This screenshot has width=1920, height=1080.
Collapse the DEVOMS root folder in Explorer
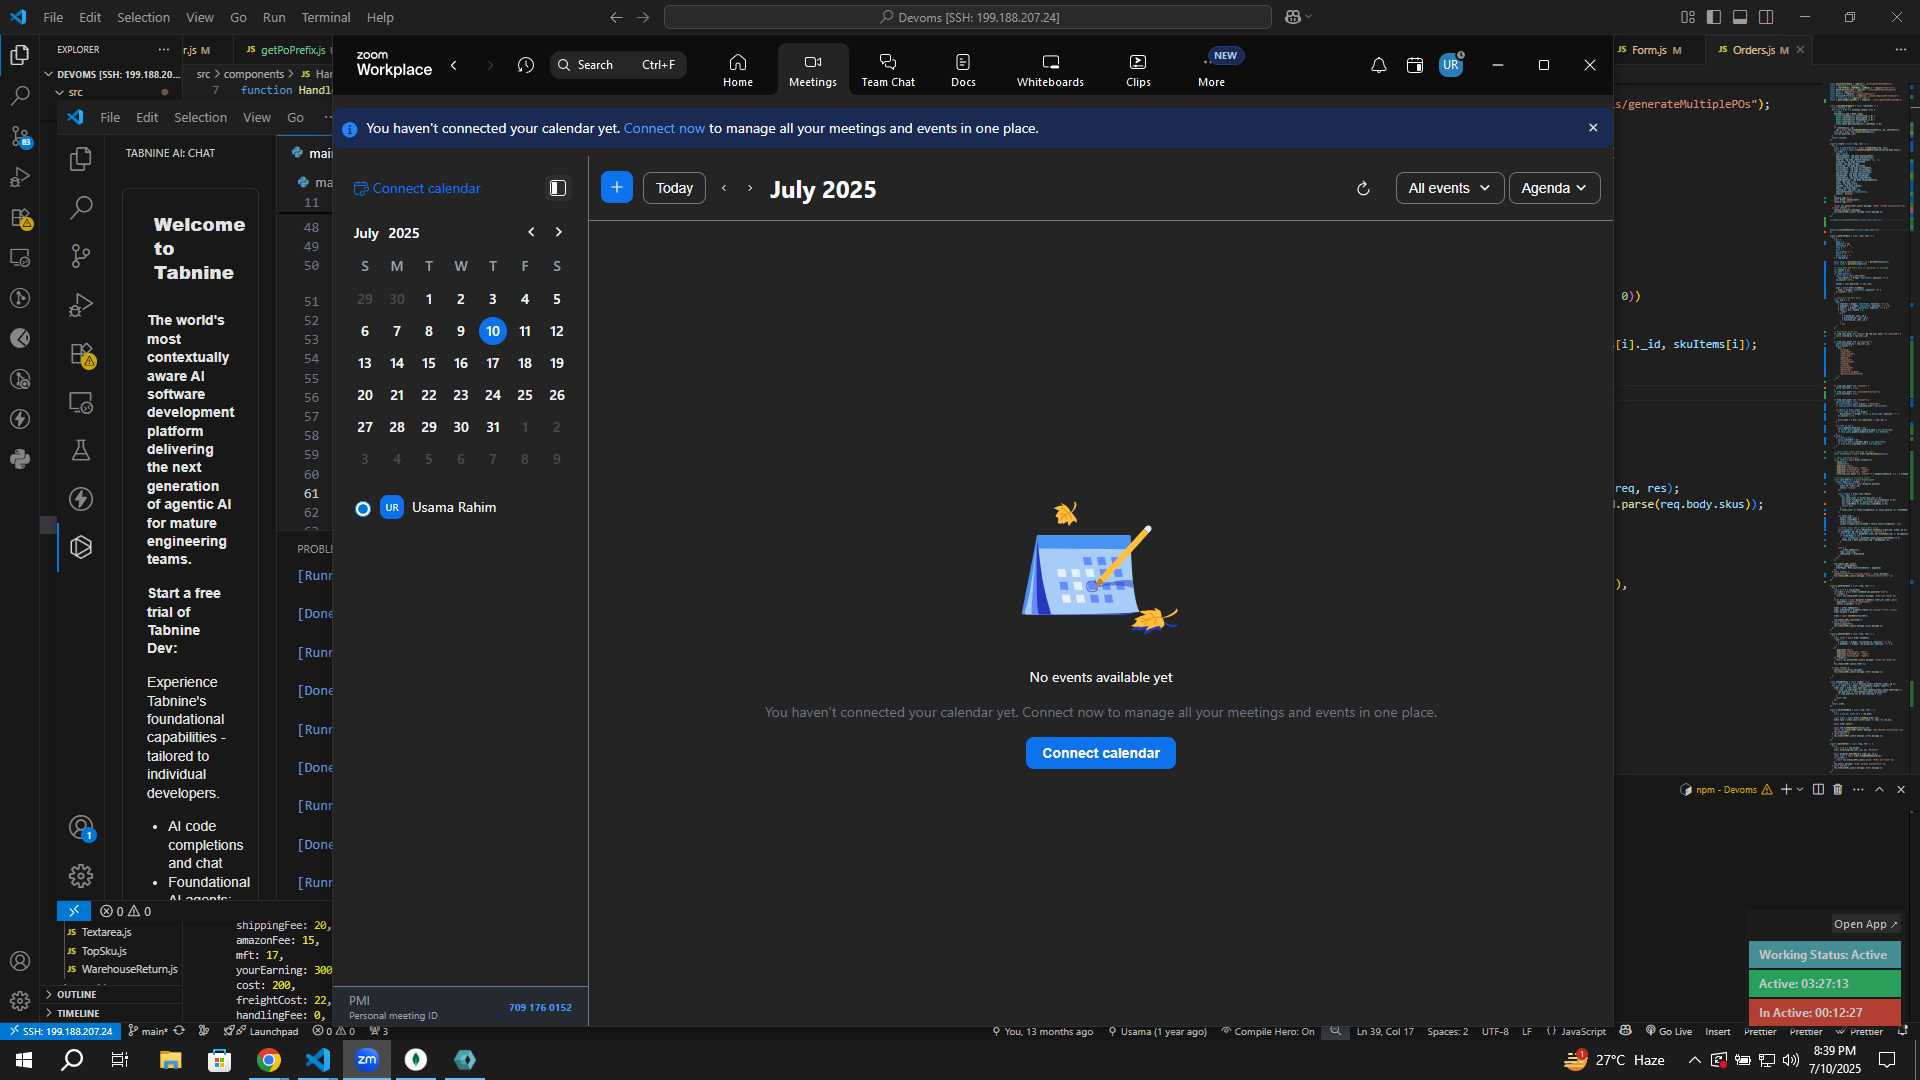112,74
